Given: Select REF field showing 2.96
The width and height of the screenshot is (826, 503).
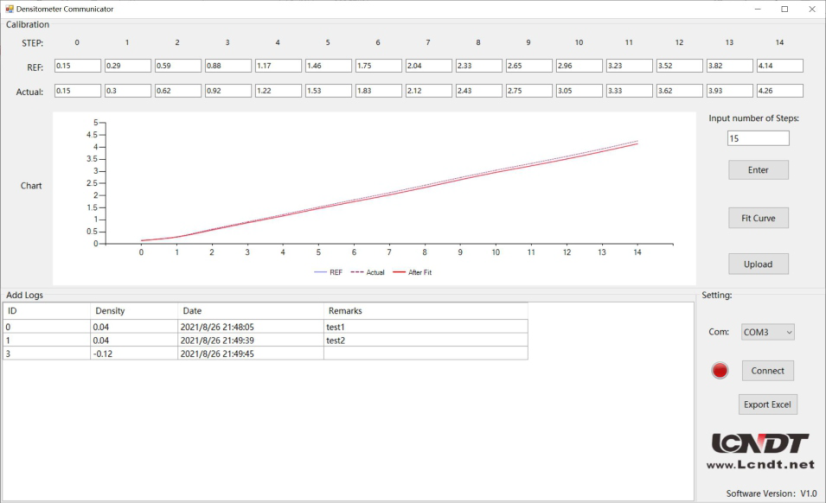Looking at the screenshot, I should (x=579, y=66).
